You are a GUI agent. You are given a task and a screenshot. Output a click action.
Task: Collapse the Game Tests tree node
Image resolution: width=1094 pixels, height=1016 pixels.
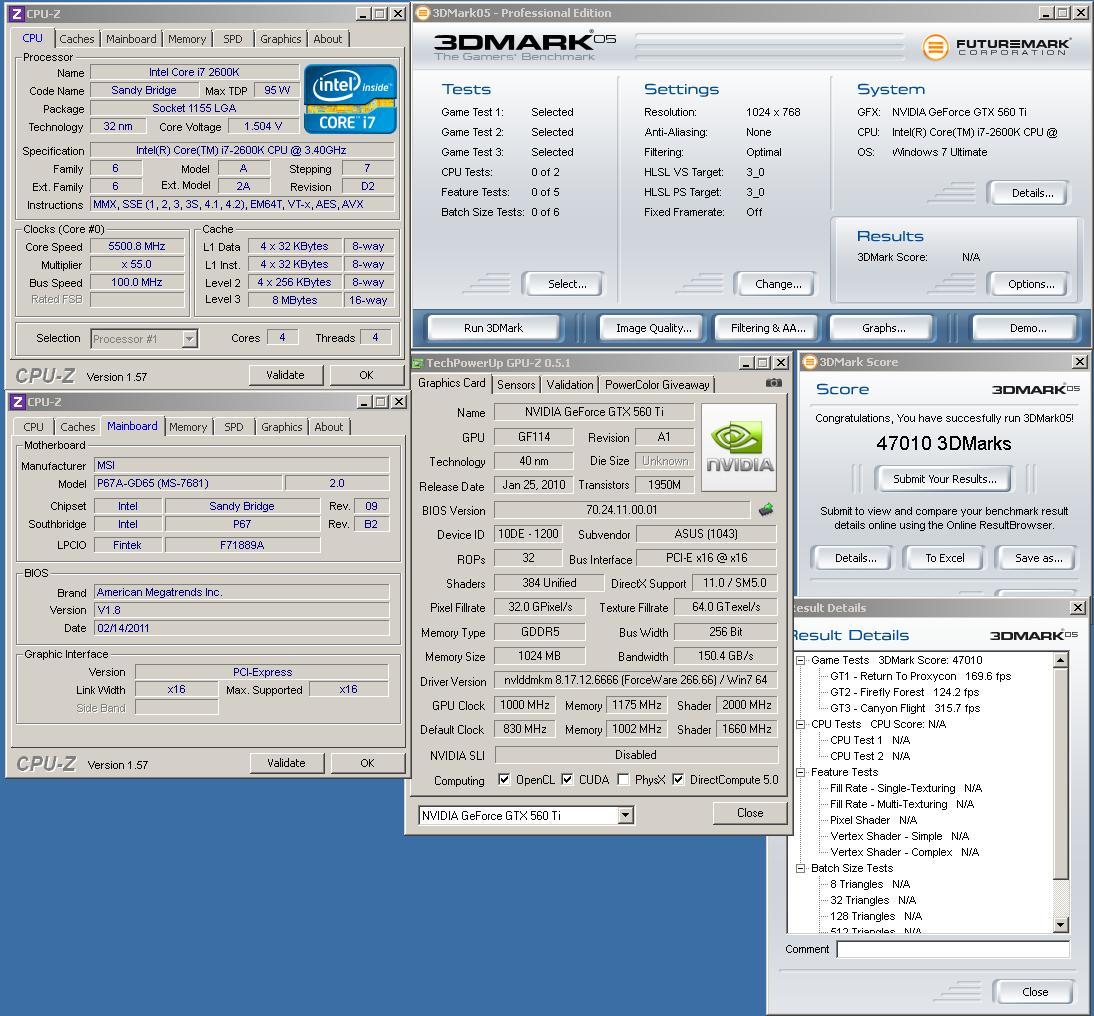point(801,660)
